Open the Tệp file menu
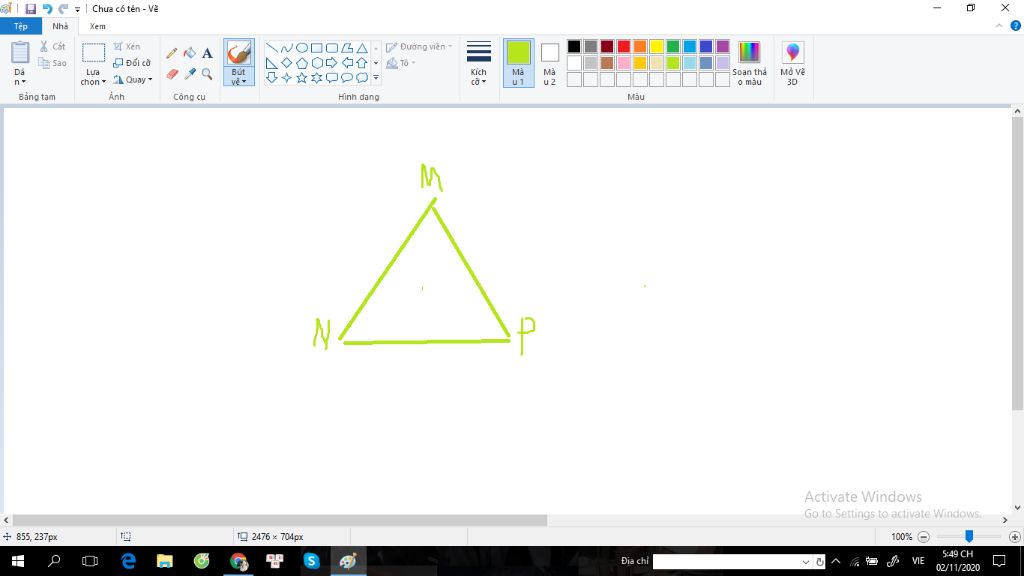The height and width of the screenshot is (576, 1024). tap(21, 26)
